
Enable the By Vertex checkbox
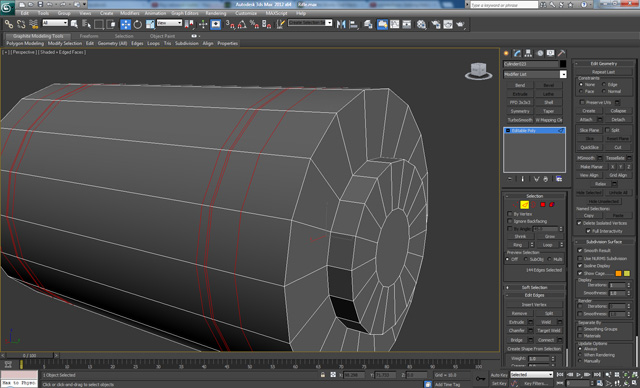[510, 214]
